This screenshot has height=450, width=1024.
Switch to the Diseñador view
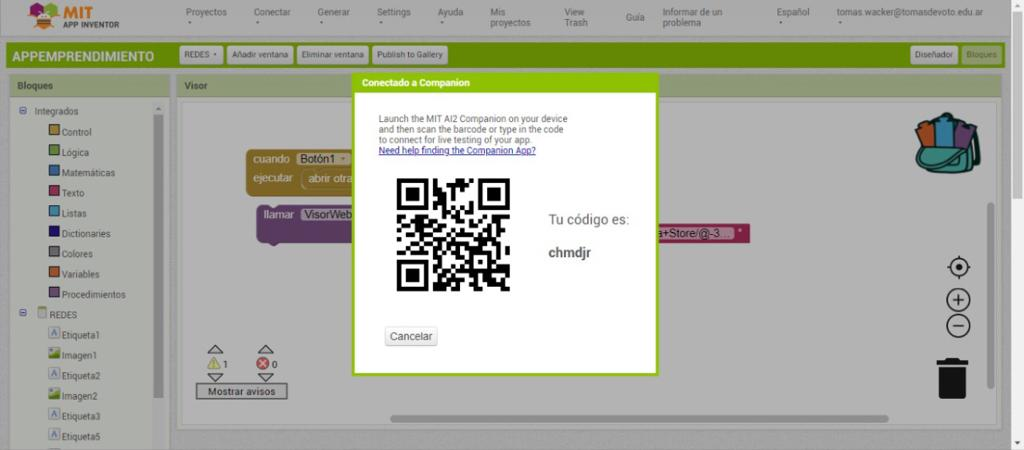click(x=934, y=55)
